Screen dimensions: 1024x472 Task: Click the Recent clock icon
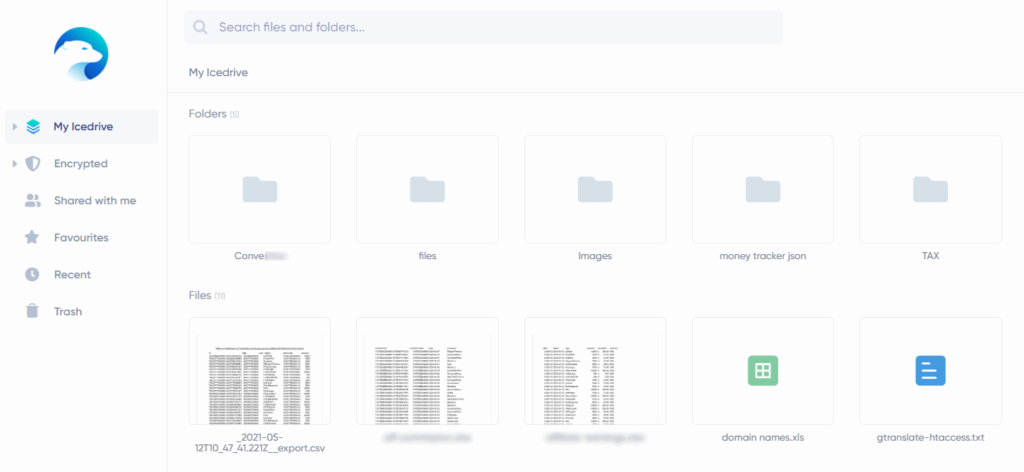(x=33, y=275)
